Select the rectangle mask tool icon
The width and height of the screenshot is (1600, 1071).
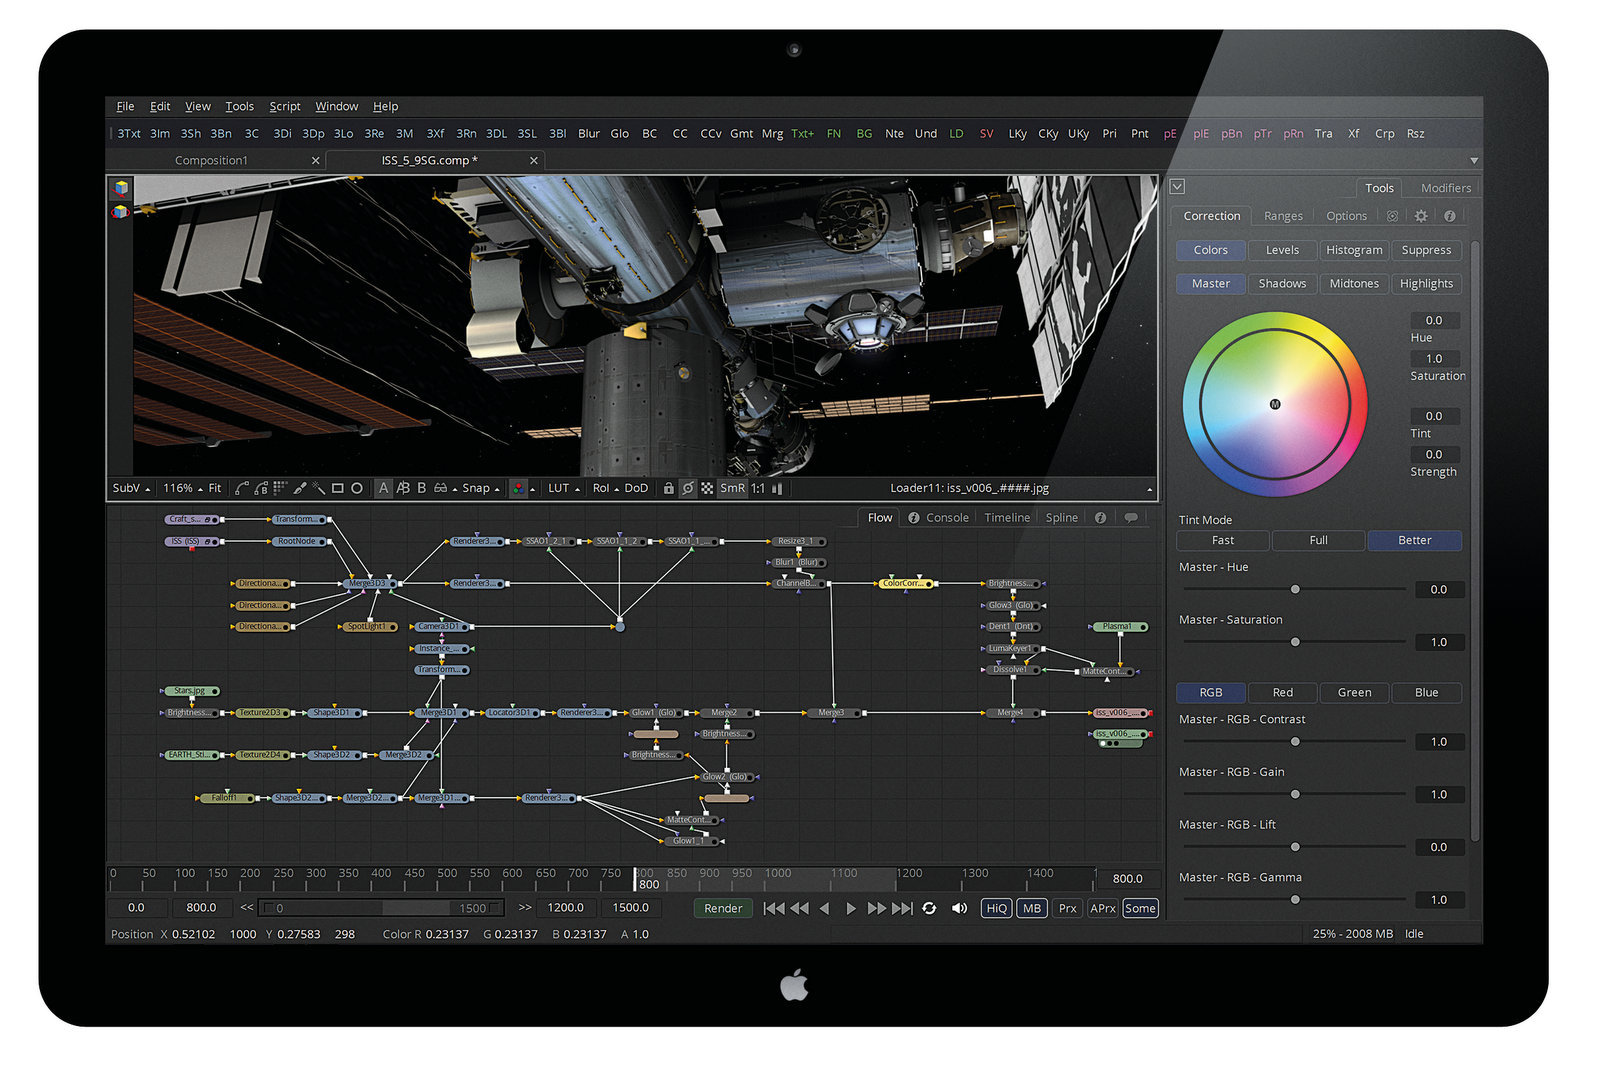(338, 489)
